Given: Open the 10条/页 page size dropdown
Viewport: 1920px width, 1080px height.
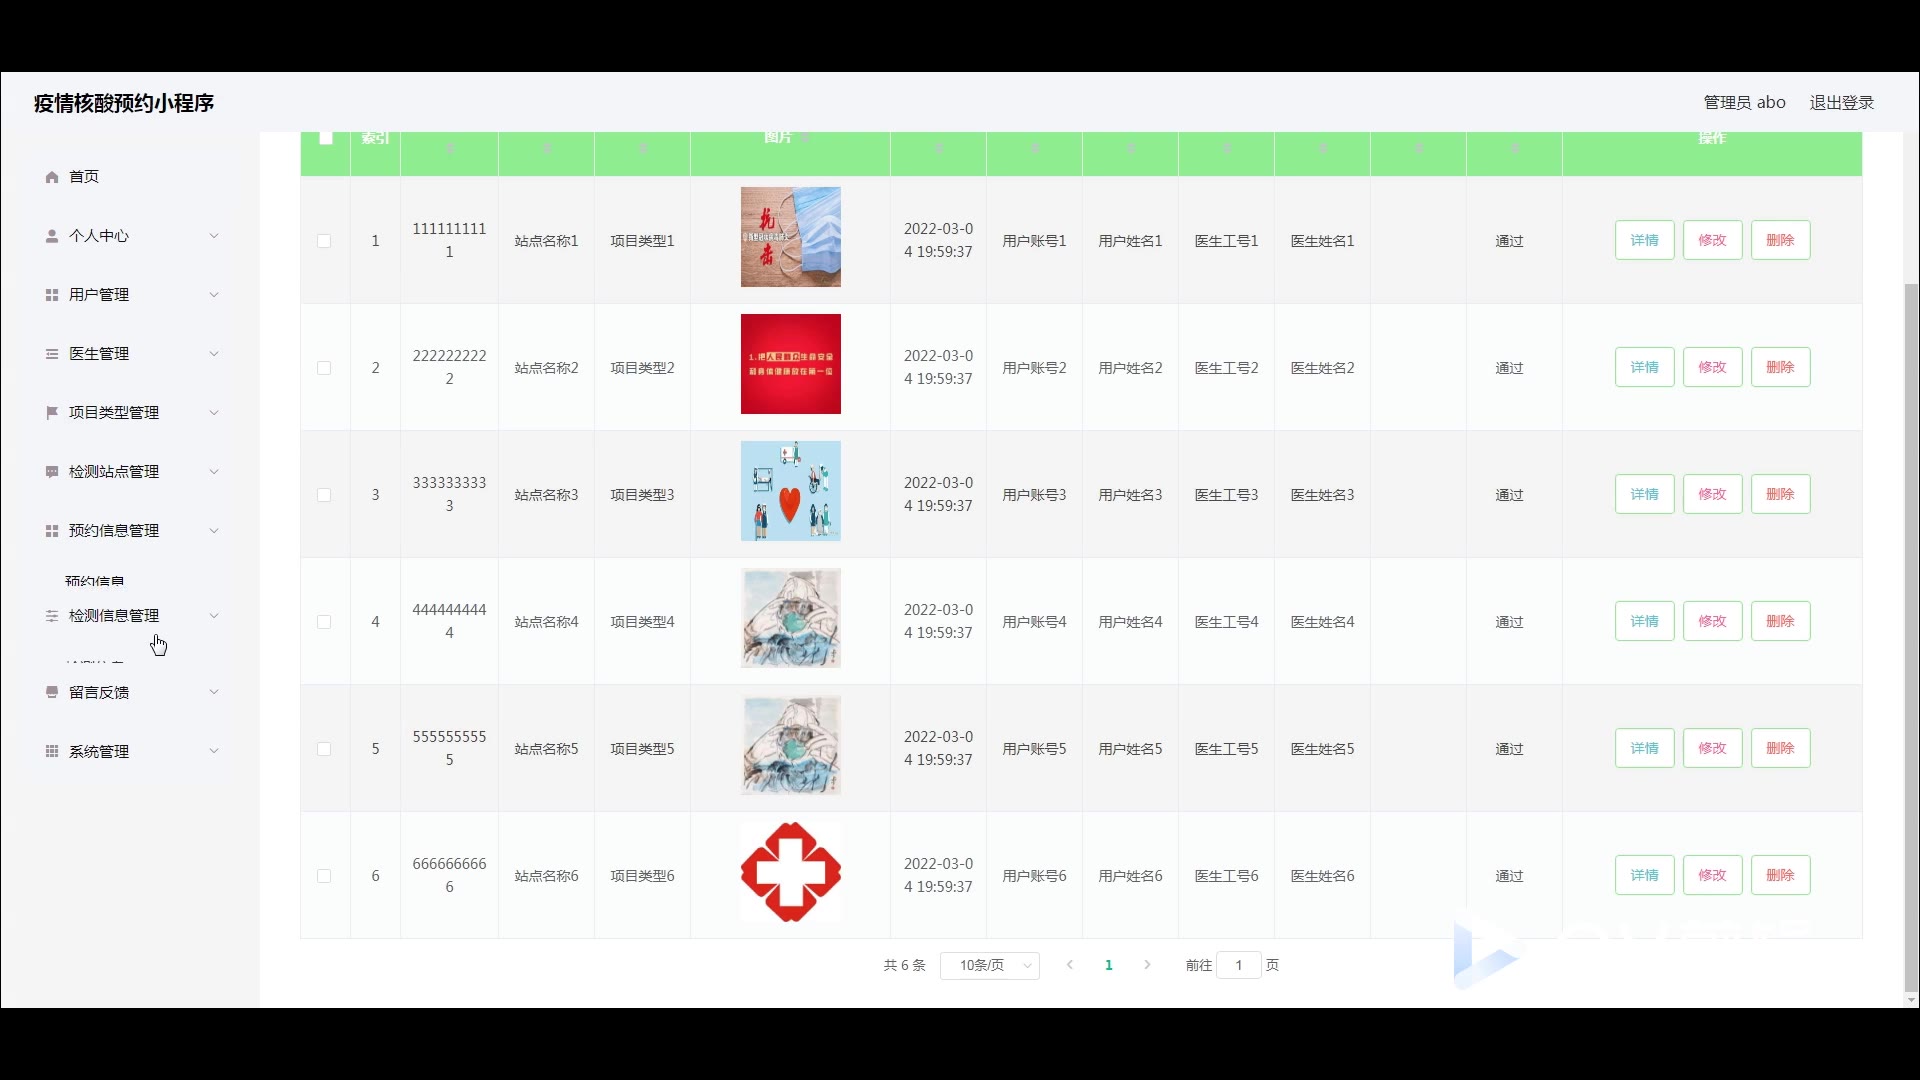Looking at the screenshot, I should point(990,965).
